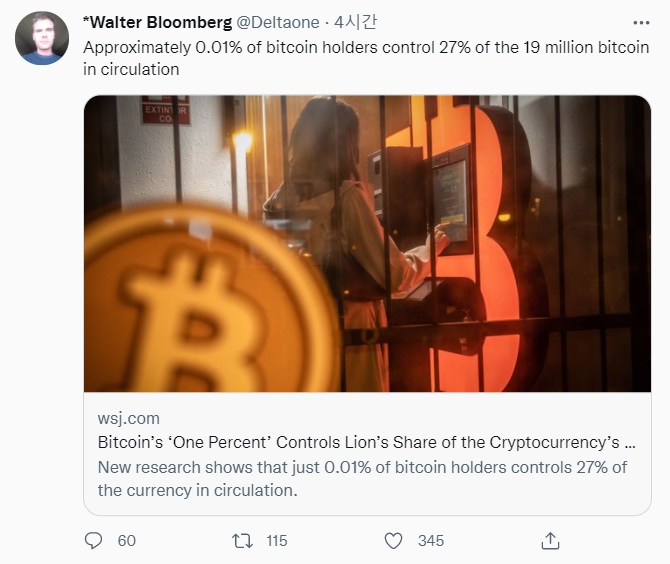Open the wsj.com domain label on card

tap(128, 418)
